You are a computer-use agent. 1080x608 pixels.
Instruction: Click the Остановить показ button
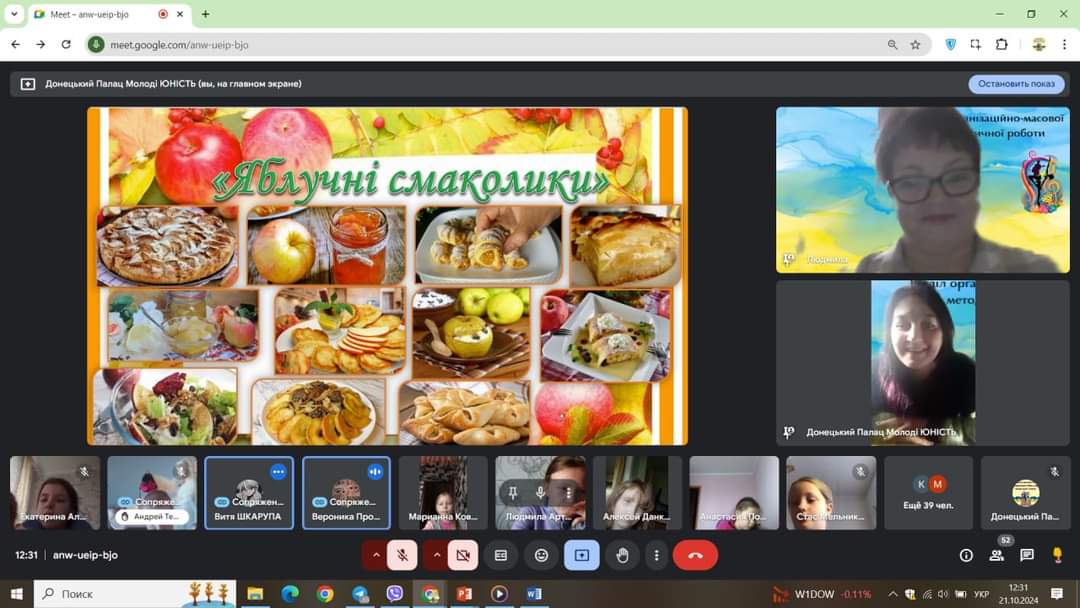[1016, 84]
